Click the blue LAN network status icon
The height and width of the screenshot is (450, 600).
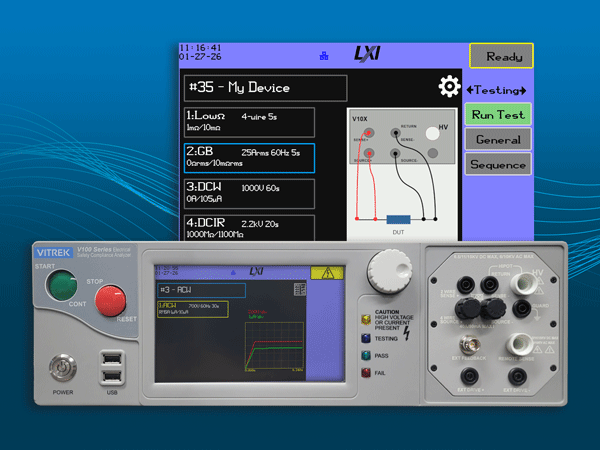322,56
